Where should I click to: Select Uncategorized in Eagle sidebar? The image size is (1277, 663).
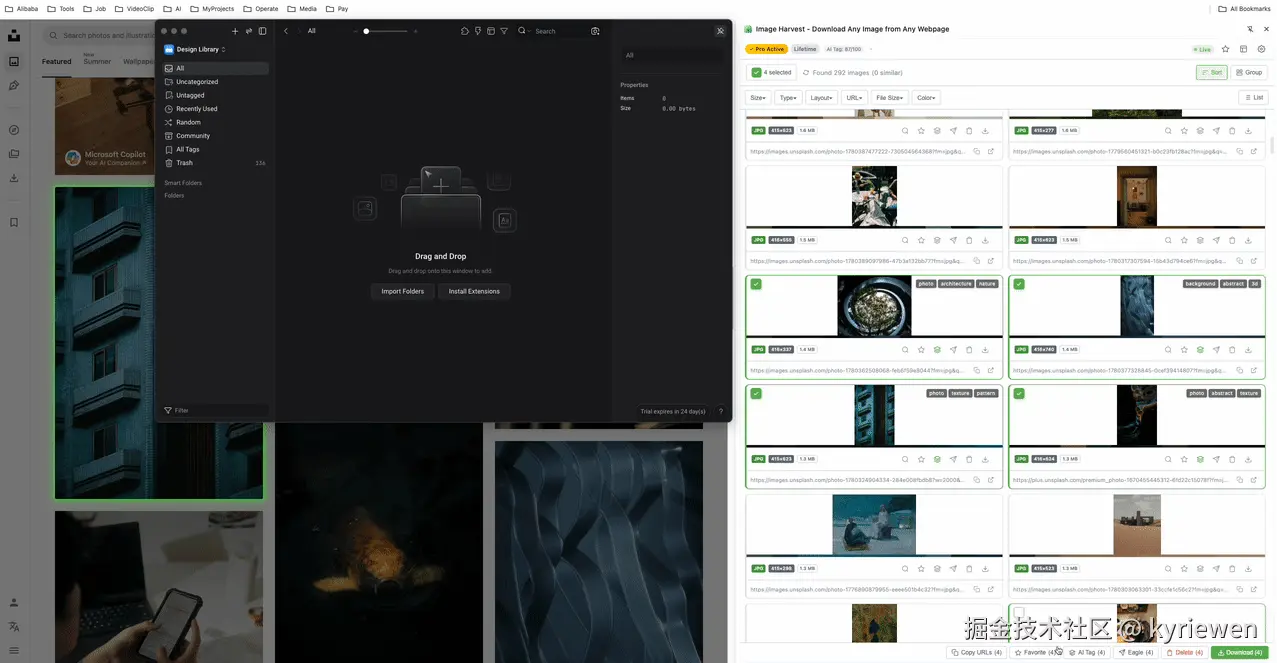pyautogui.click(x=215, y=82)
